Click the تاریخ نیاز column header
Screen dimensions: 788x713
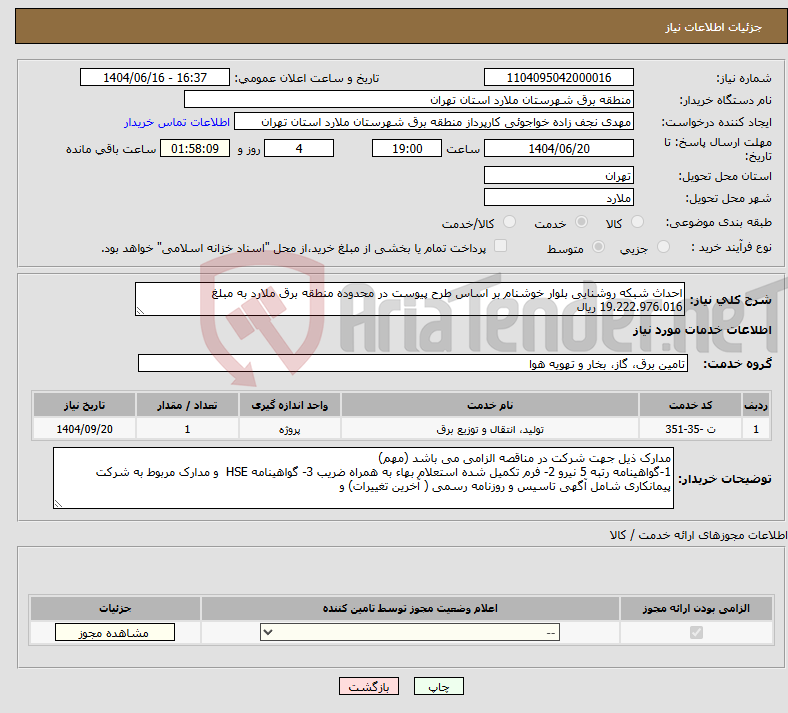[x=84, y=405]
